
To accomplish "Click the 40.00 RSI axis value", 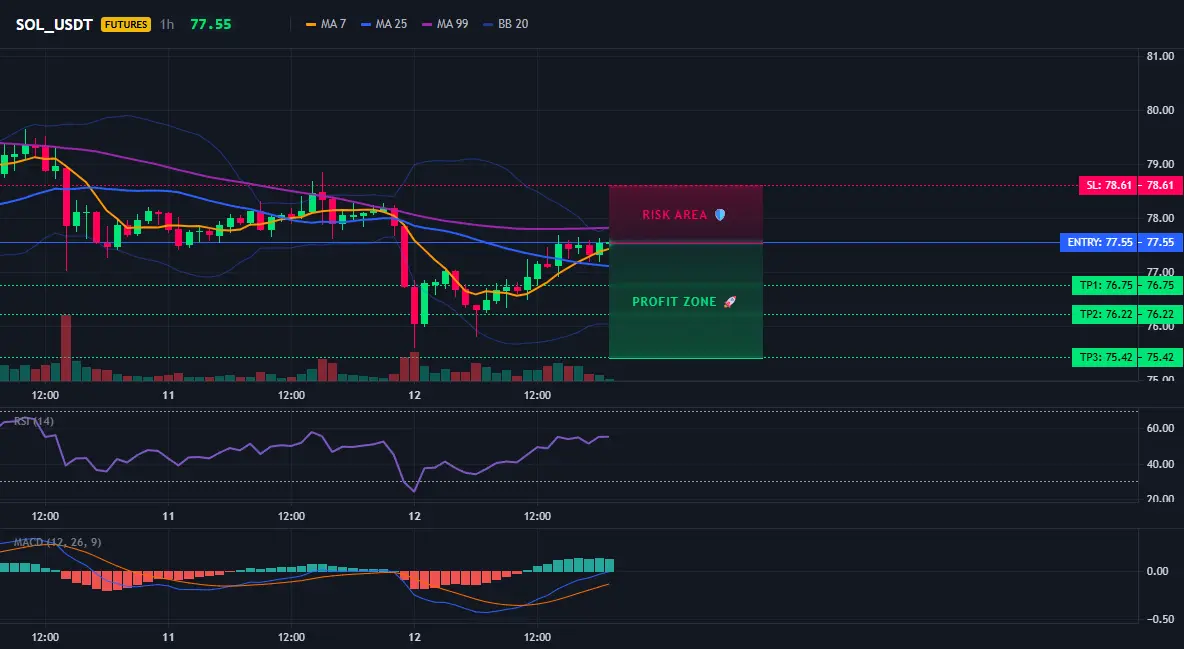I will 1160,464.
